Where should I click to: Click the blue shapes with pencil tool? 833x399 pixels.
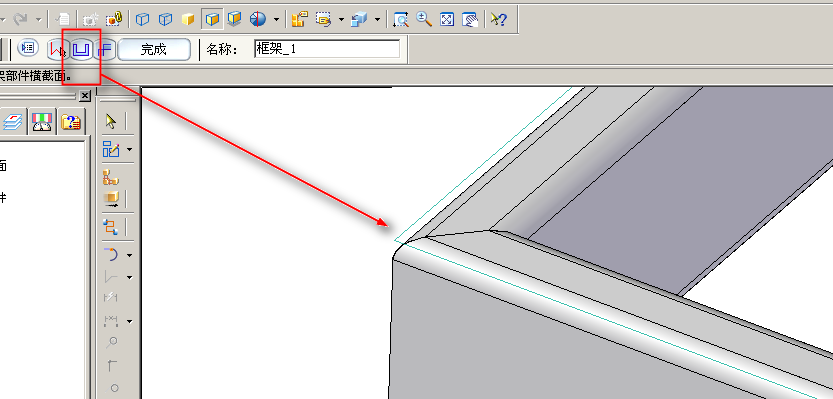tap(111, 149)
